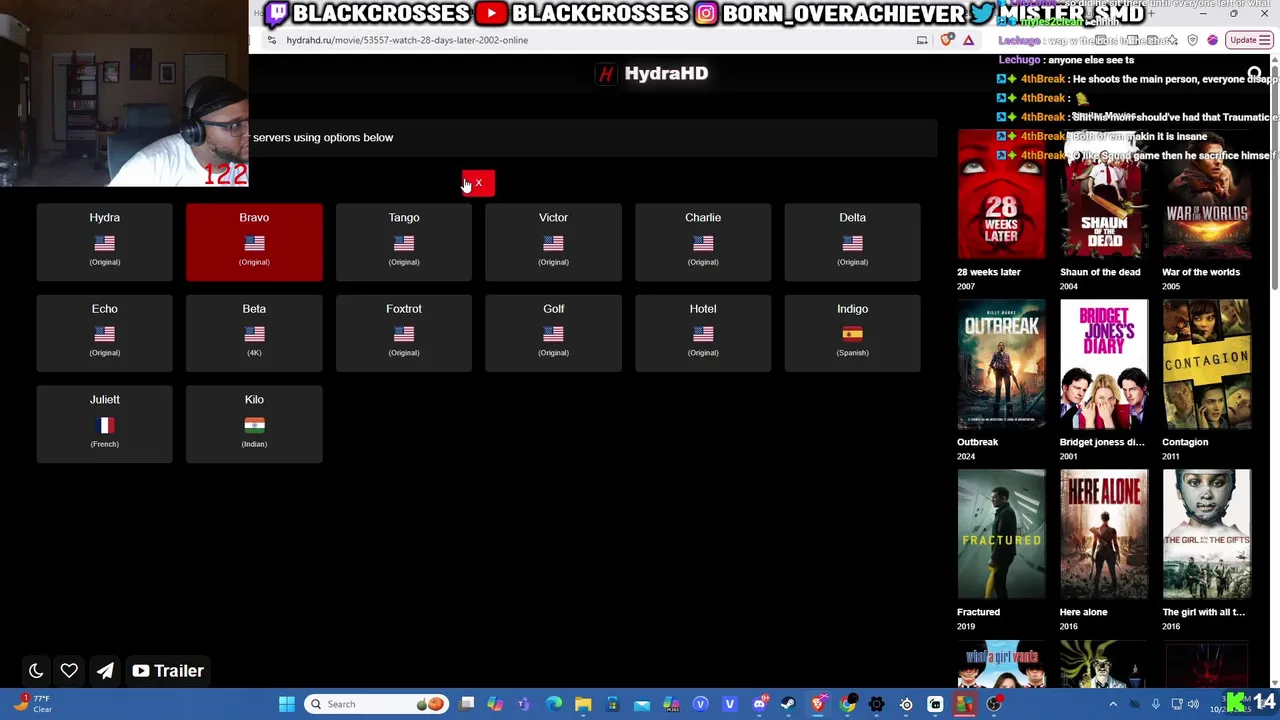Open the Outbreak movie poster
The height and width of the screenshot is (720, 1280).
[x=1001, y=364]
